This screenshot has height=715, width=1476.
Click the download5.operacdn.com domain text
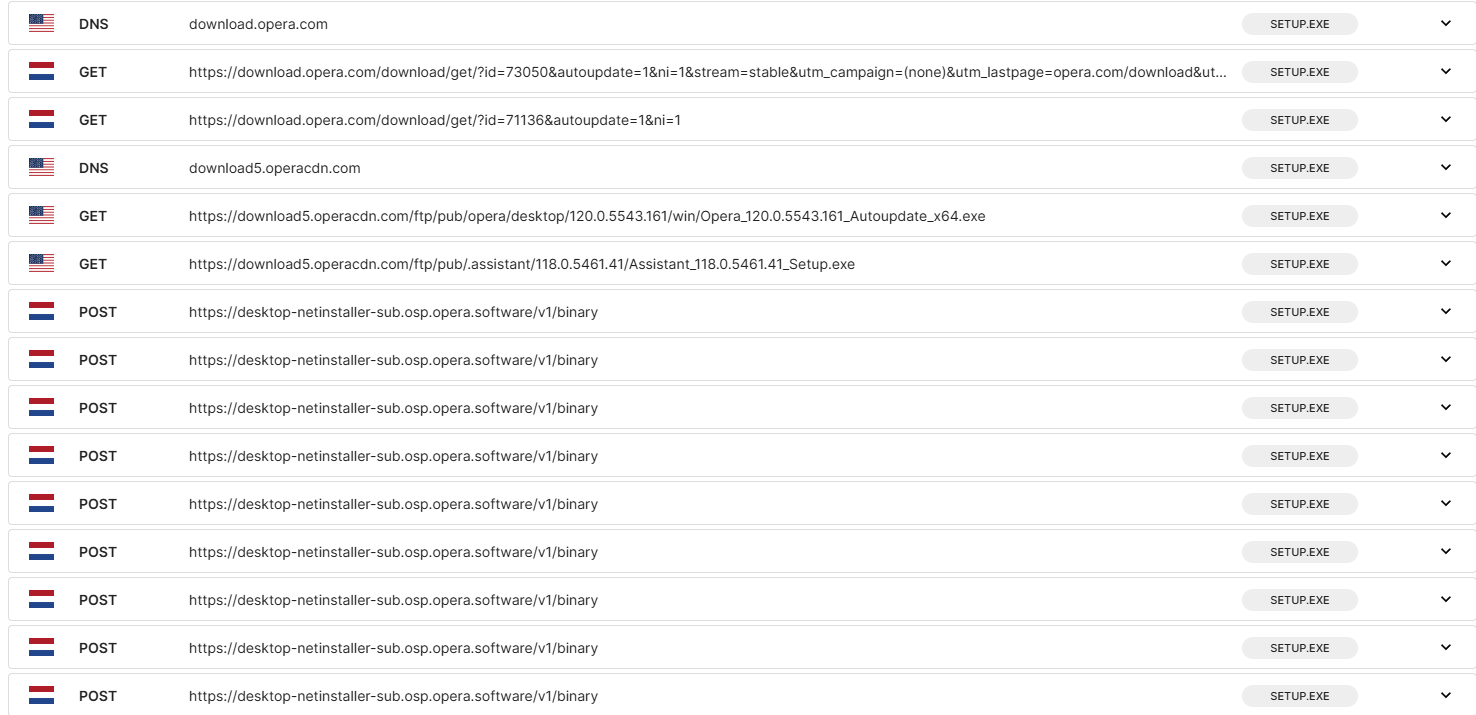(x=274, y=168)
